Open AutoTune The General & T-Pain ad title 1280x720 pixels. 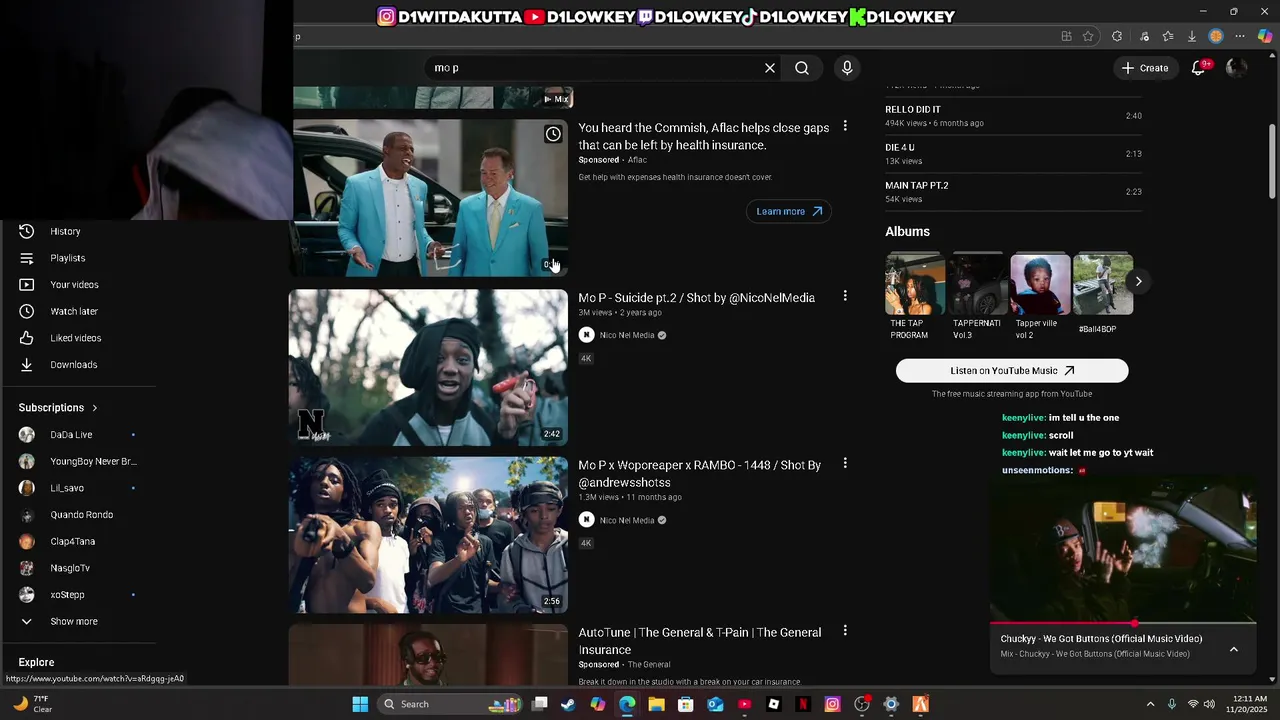pyautogui.click(x=699, y=641)
